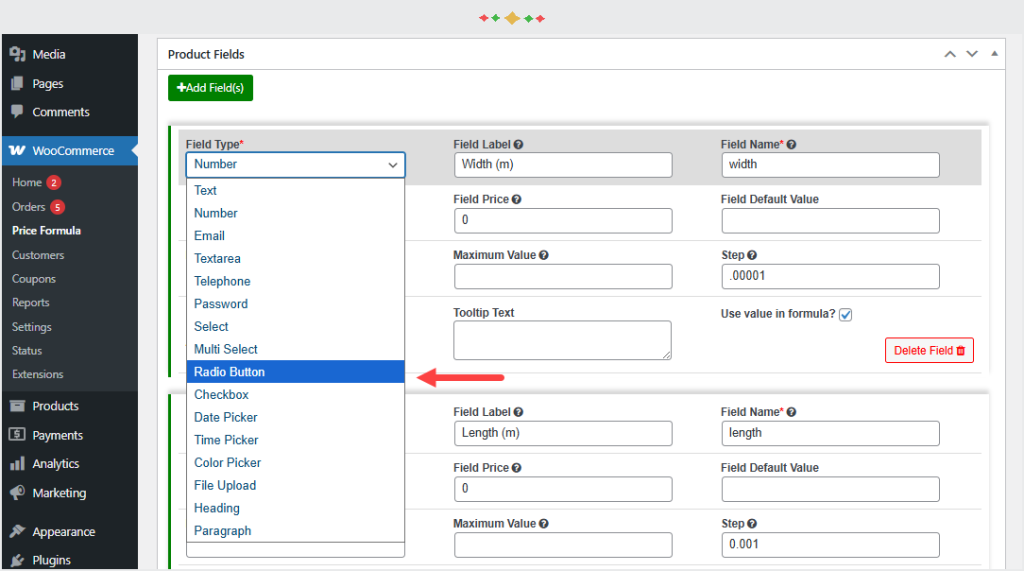Click the help icon beside Step .00001
The height and width of the screenshot is (571, 1024).
[x=752, y=255]
